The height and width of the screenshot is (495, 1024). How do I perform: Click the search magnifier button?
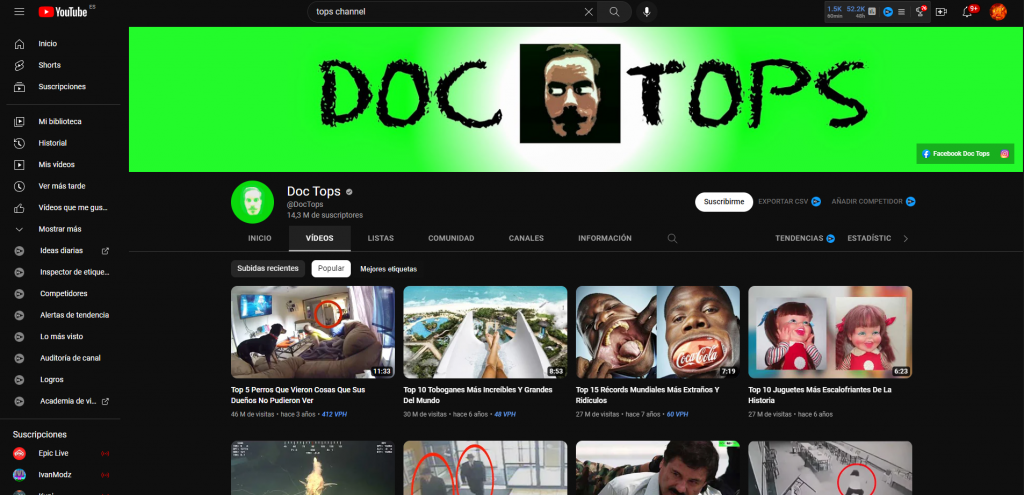tap(615, 12)
